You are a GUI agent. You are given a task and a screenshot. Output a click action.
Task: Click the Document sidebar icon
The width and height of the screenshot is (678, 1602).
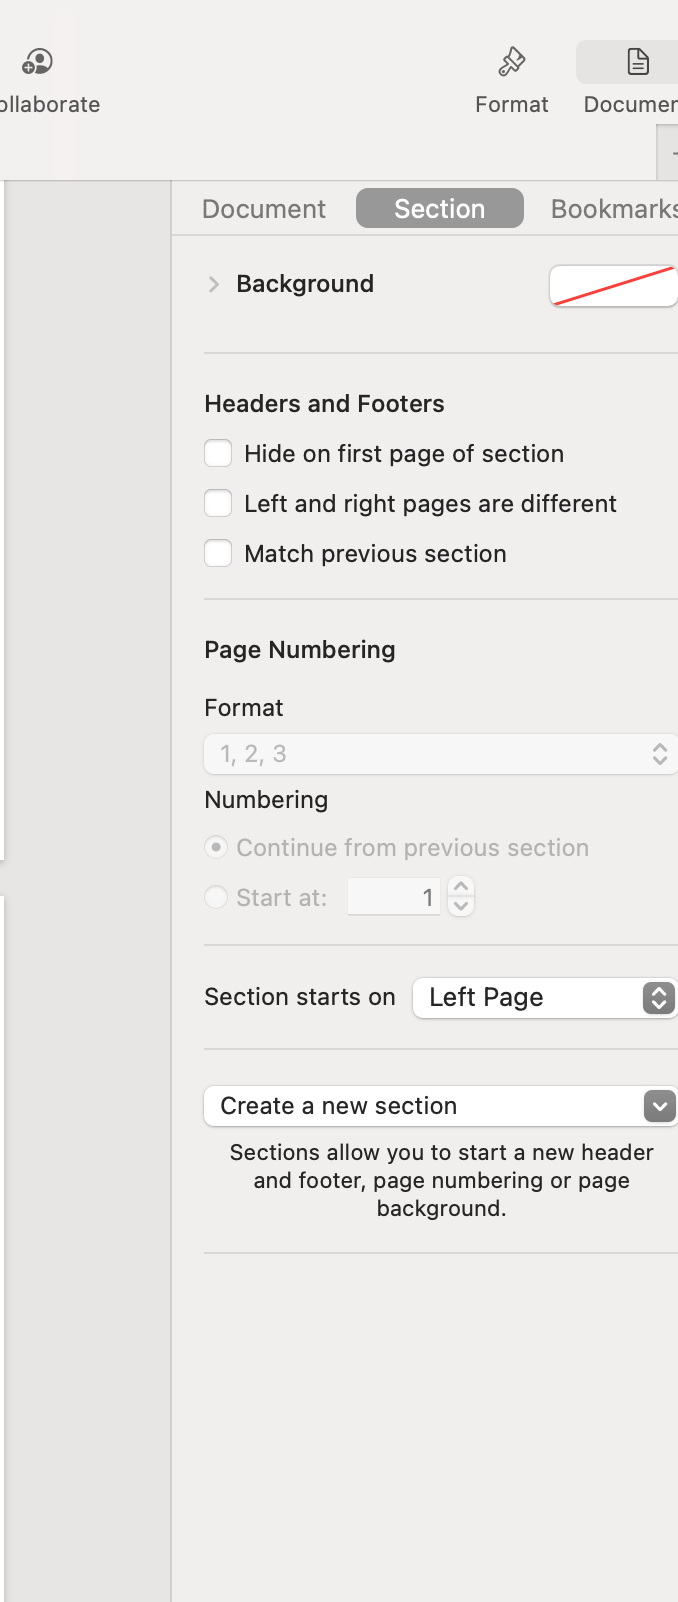coord(637,63)
